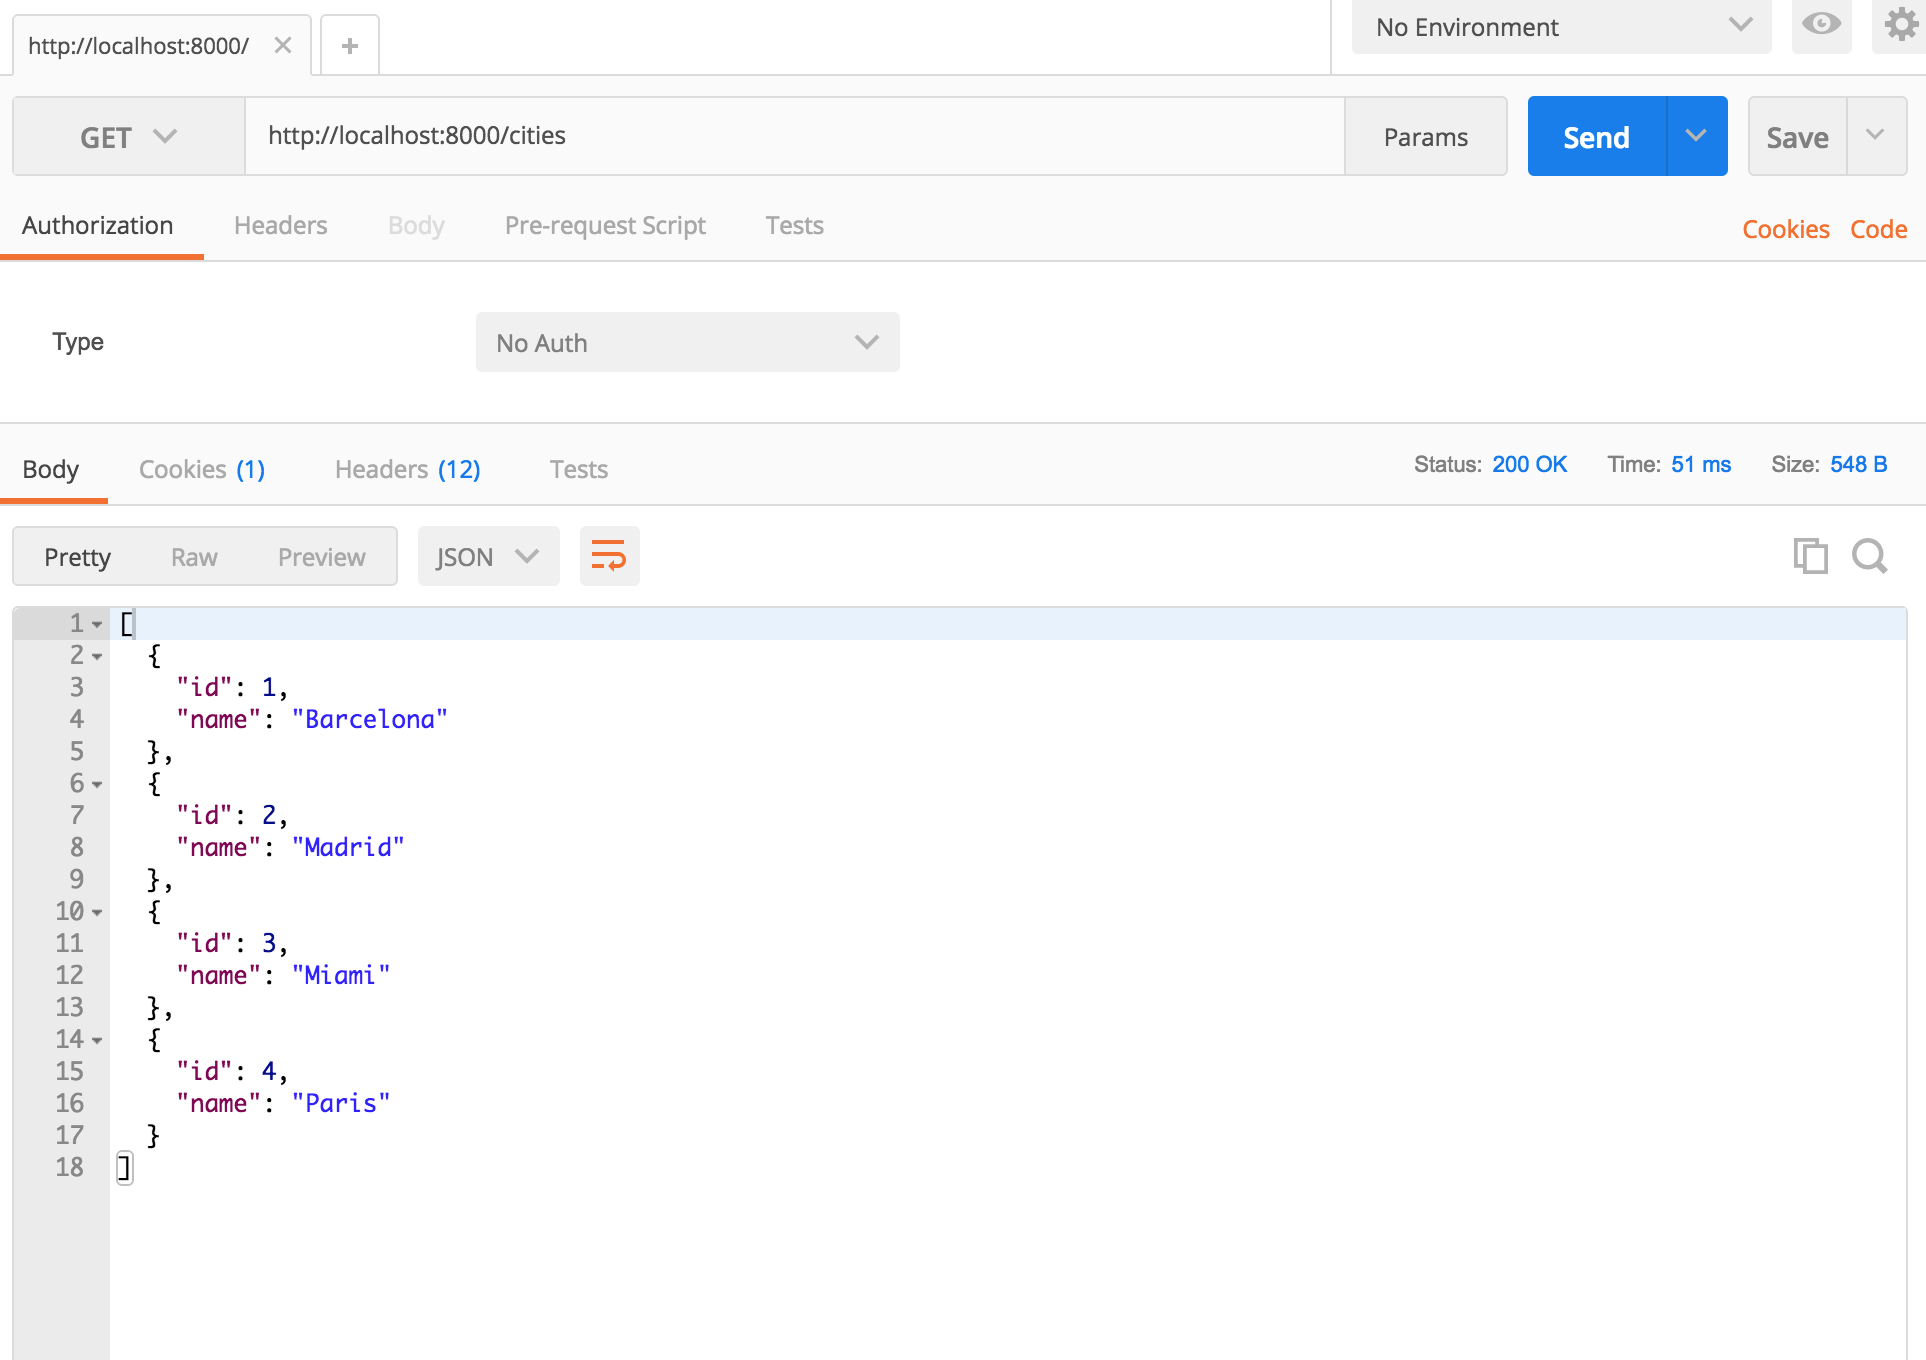The height and width of the screenshot is (1360, 1926).
Task: Click the environment quick look eye icon
Action: [1821, 24]
